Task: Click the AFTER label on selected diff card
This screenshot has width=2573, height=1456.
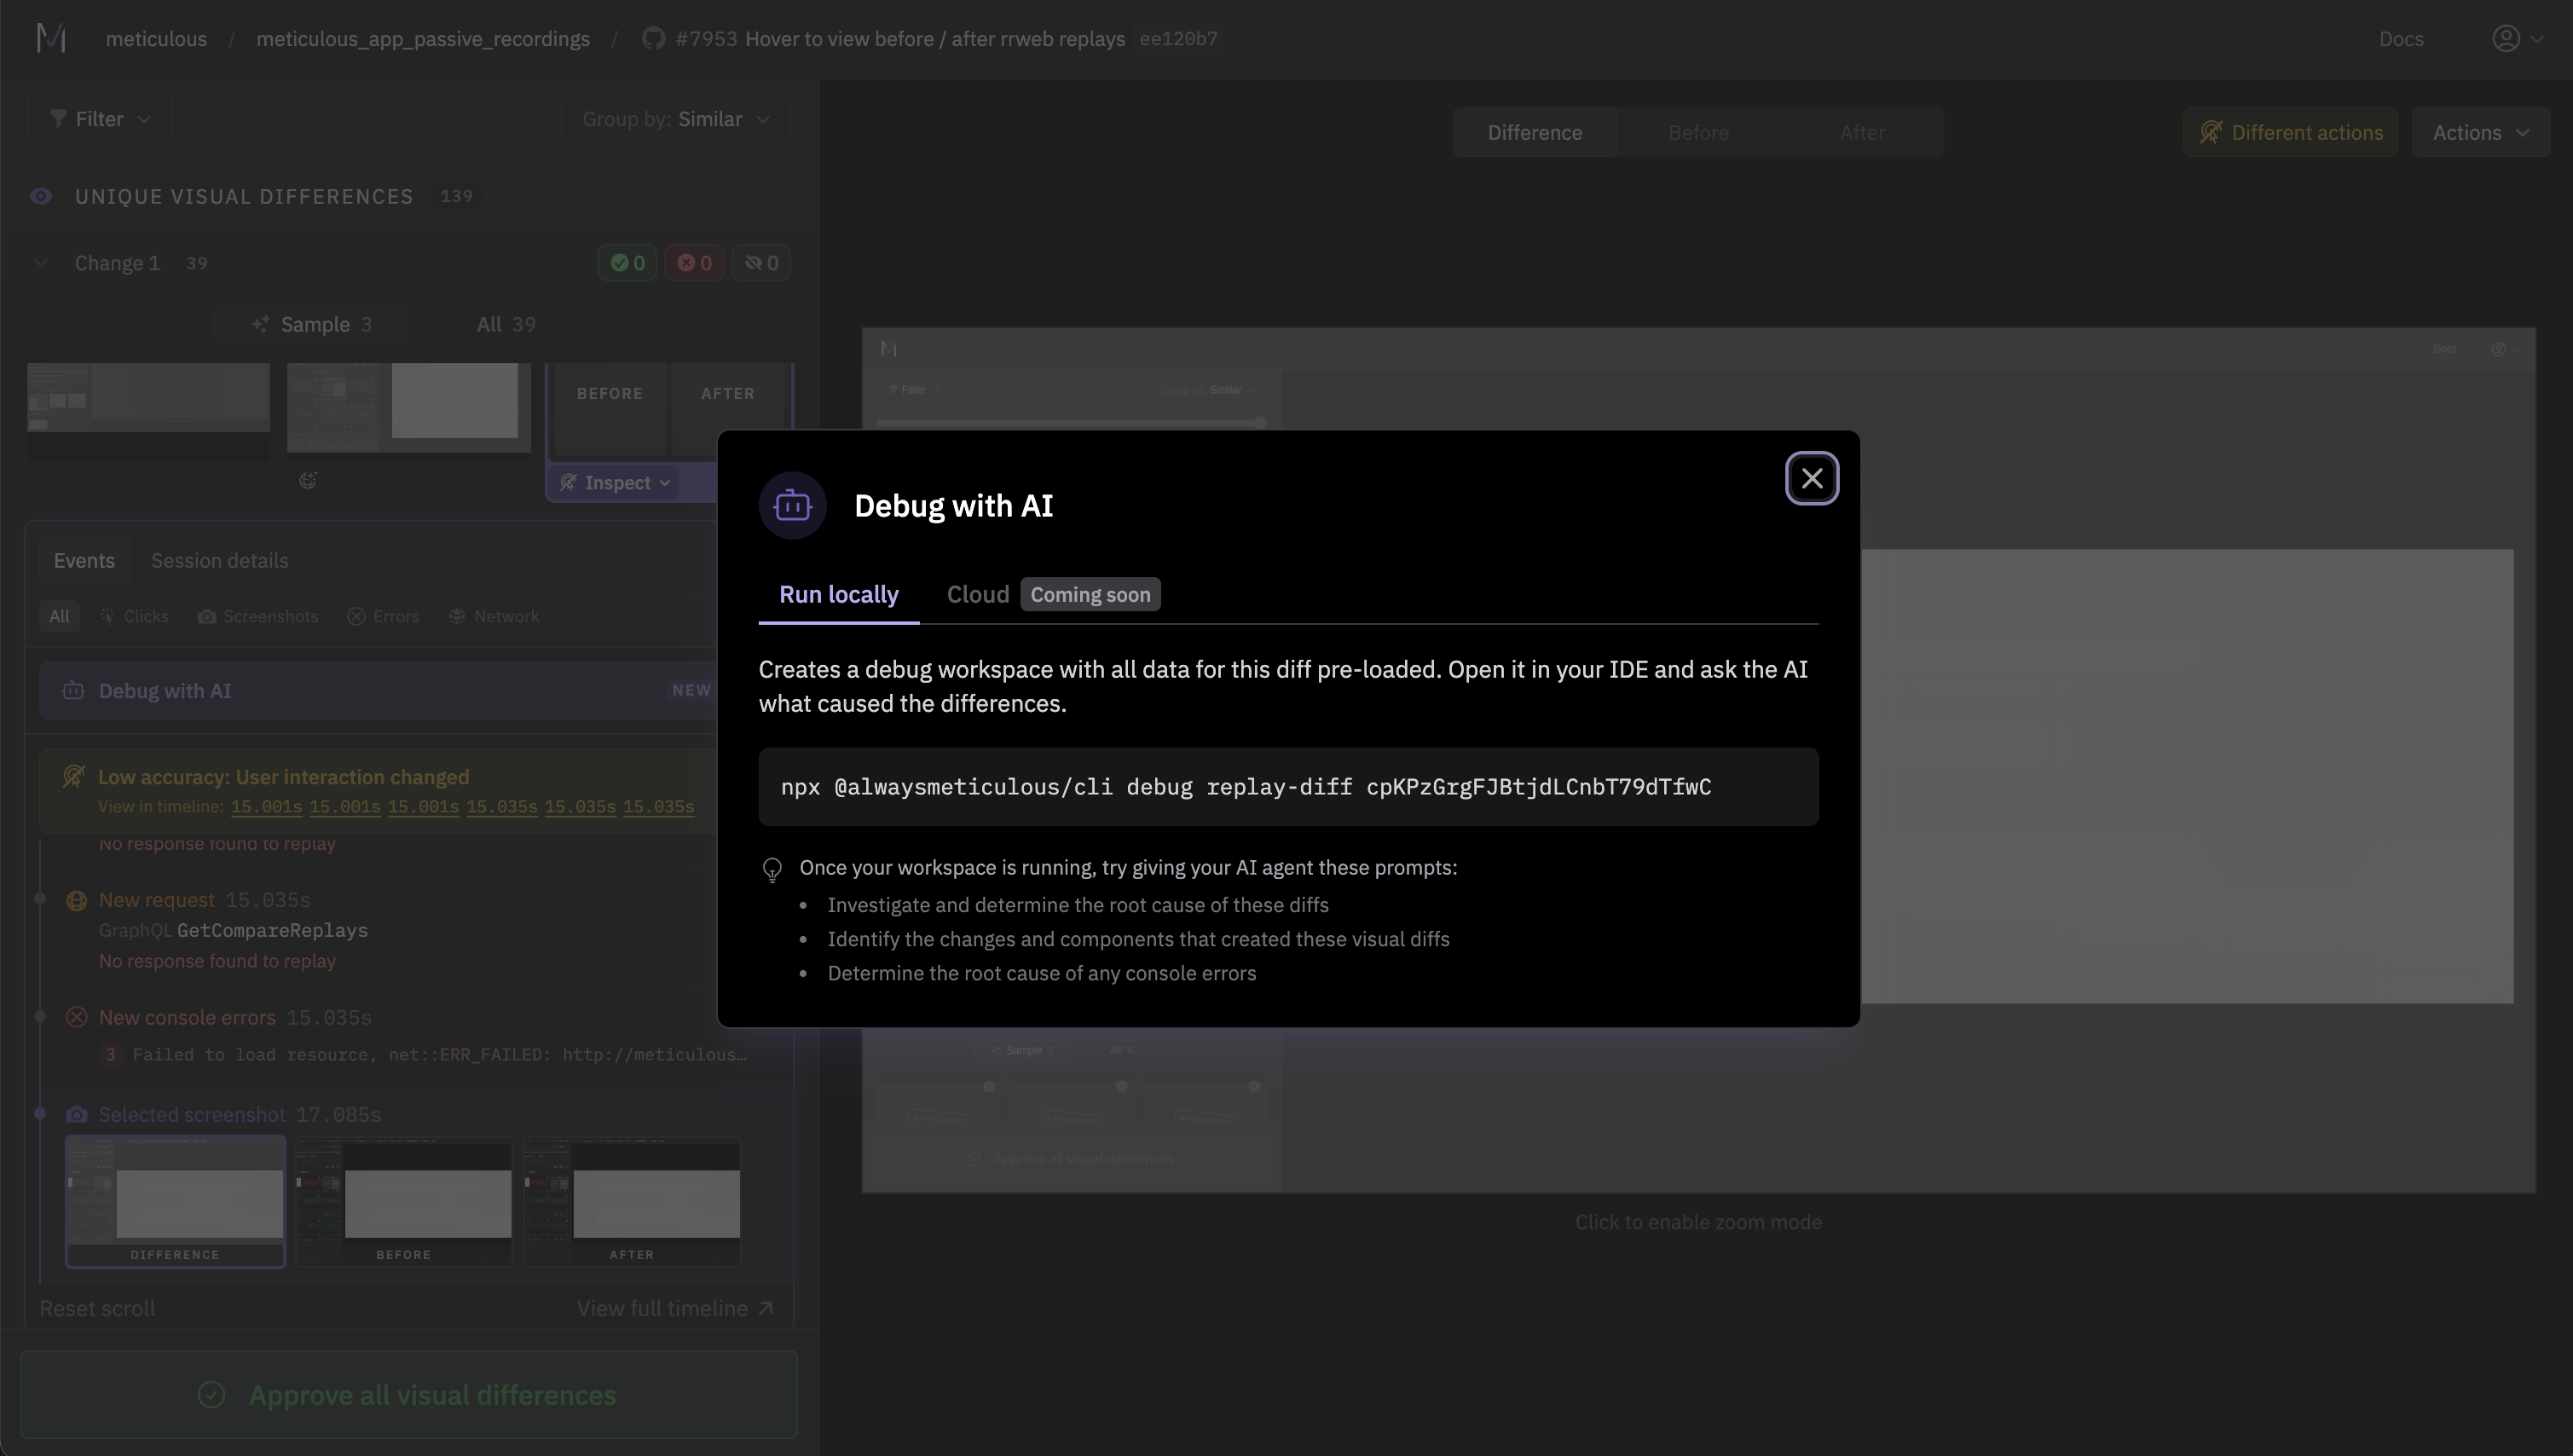Action: [x=728, y=394]
